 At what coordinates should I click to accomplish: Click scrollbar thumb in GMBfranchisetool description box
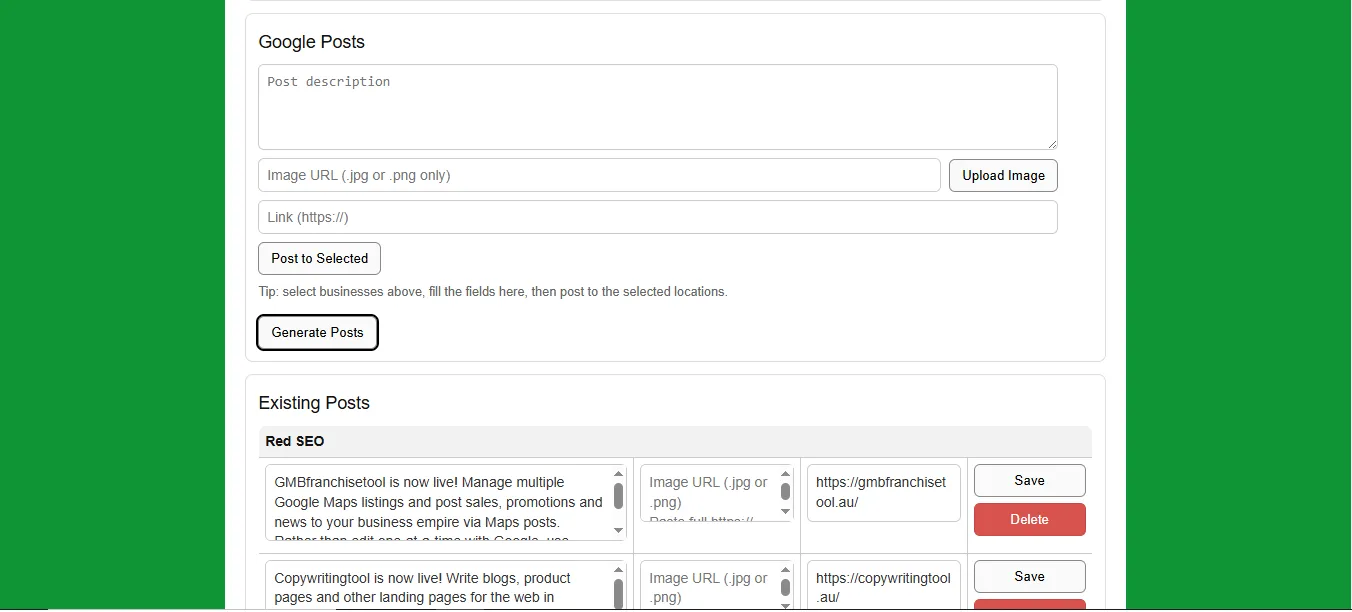[x=618, y=496]
